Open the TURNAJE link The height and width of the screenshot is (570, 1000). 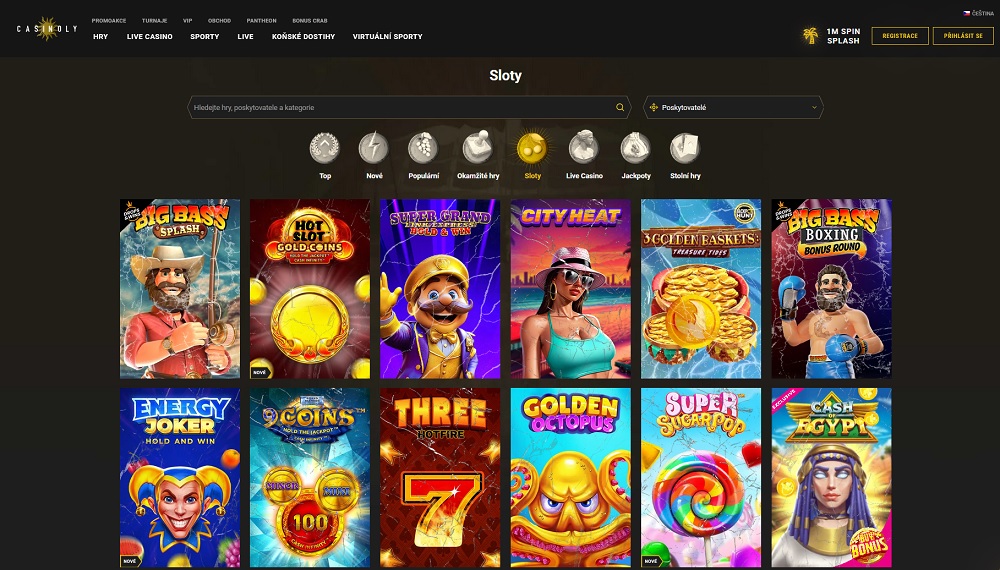(155, 21)
